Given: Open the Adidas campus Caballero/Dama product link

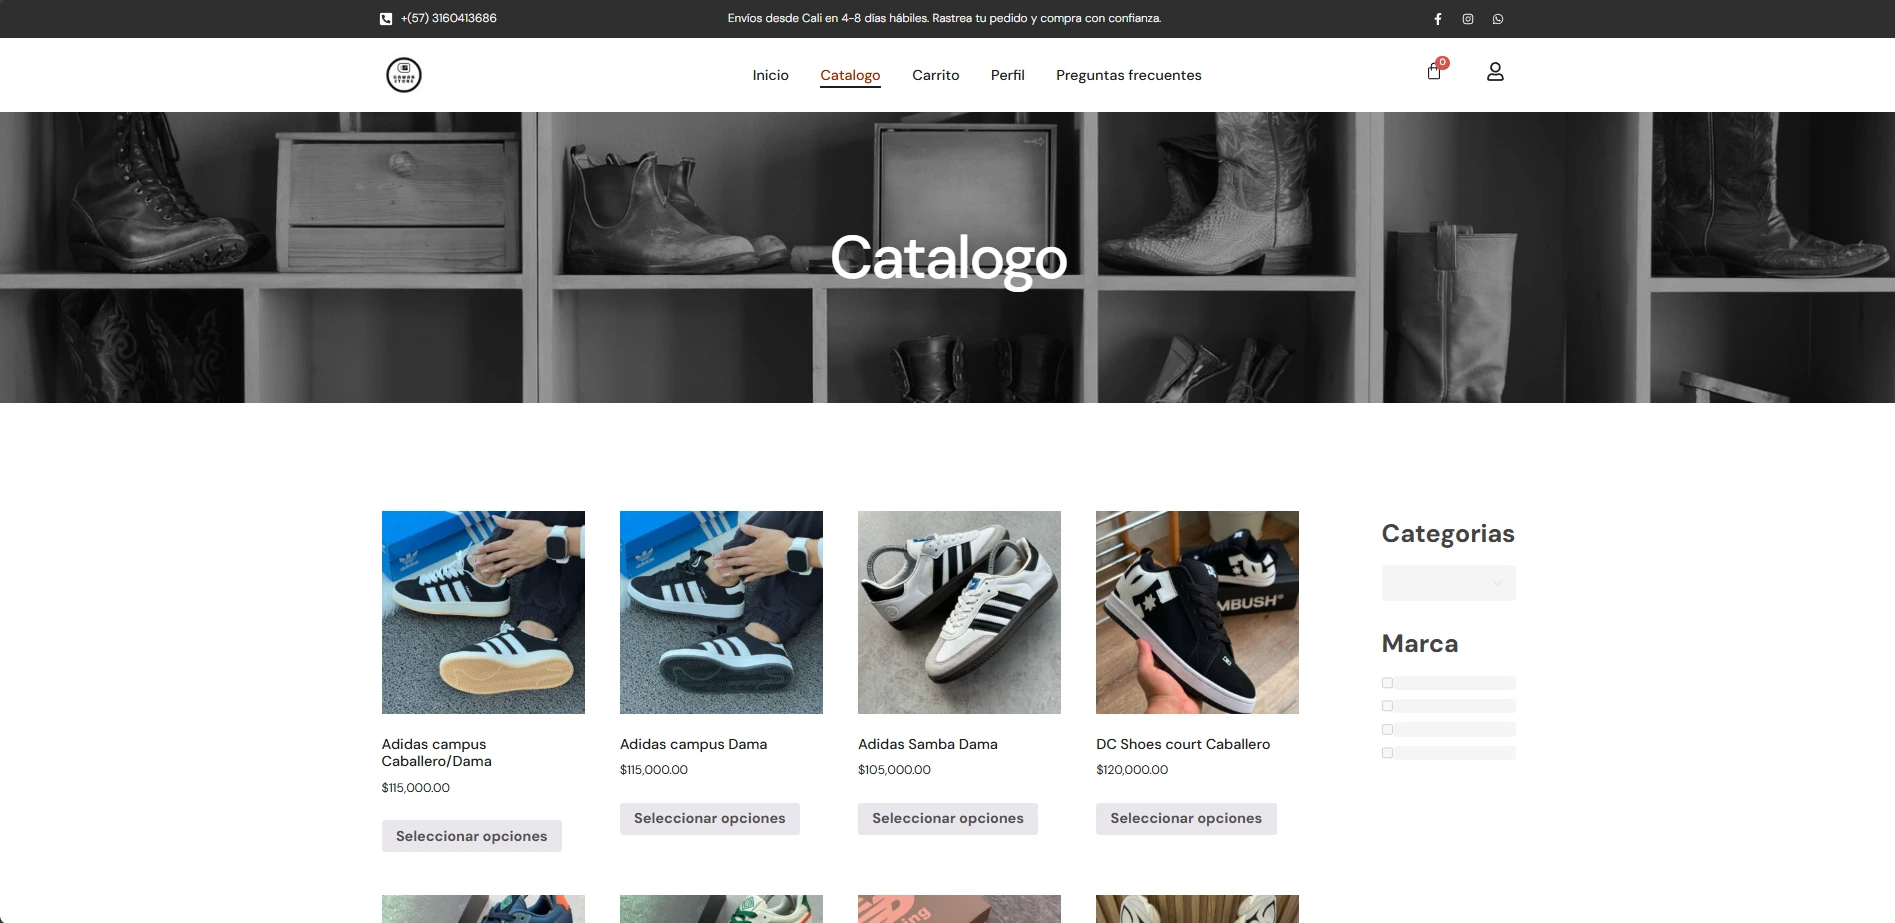Looking at the screenshot, I should [434, 752].
